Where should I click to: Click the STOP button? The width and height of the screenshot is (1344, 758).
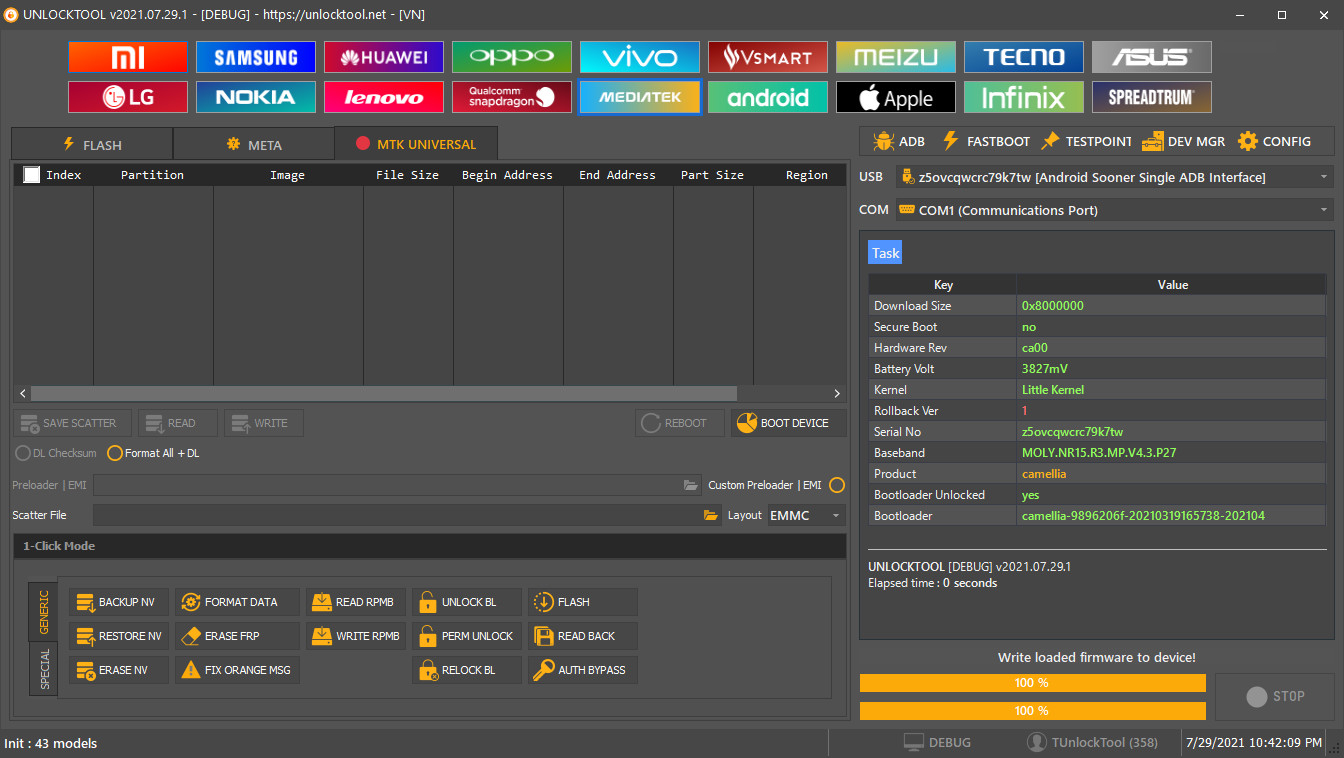pos(1275,696)
